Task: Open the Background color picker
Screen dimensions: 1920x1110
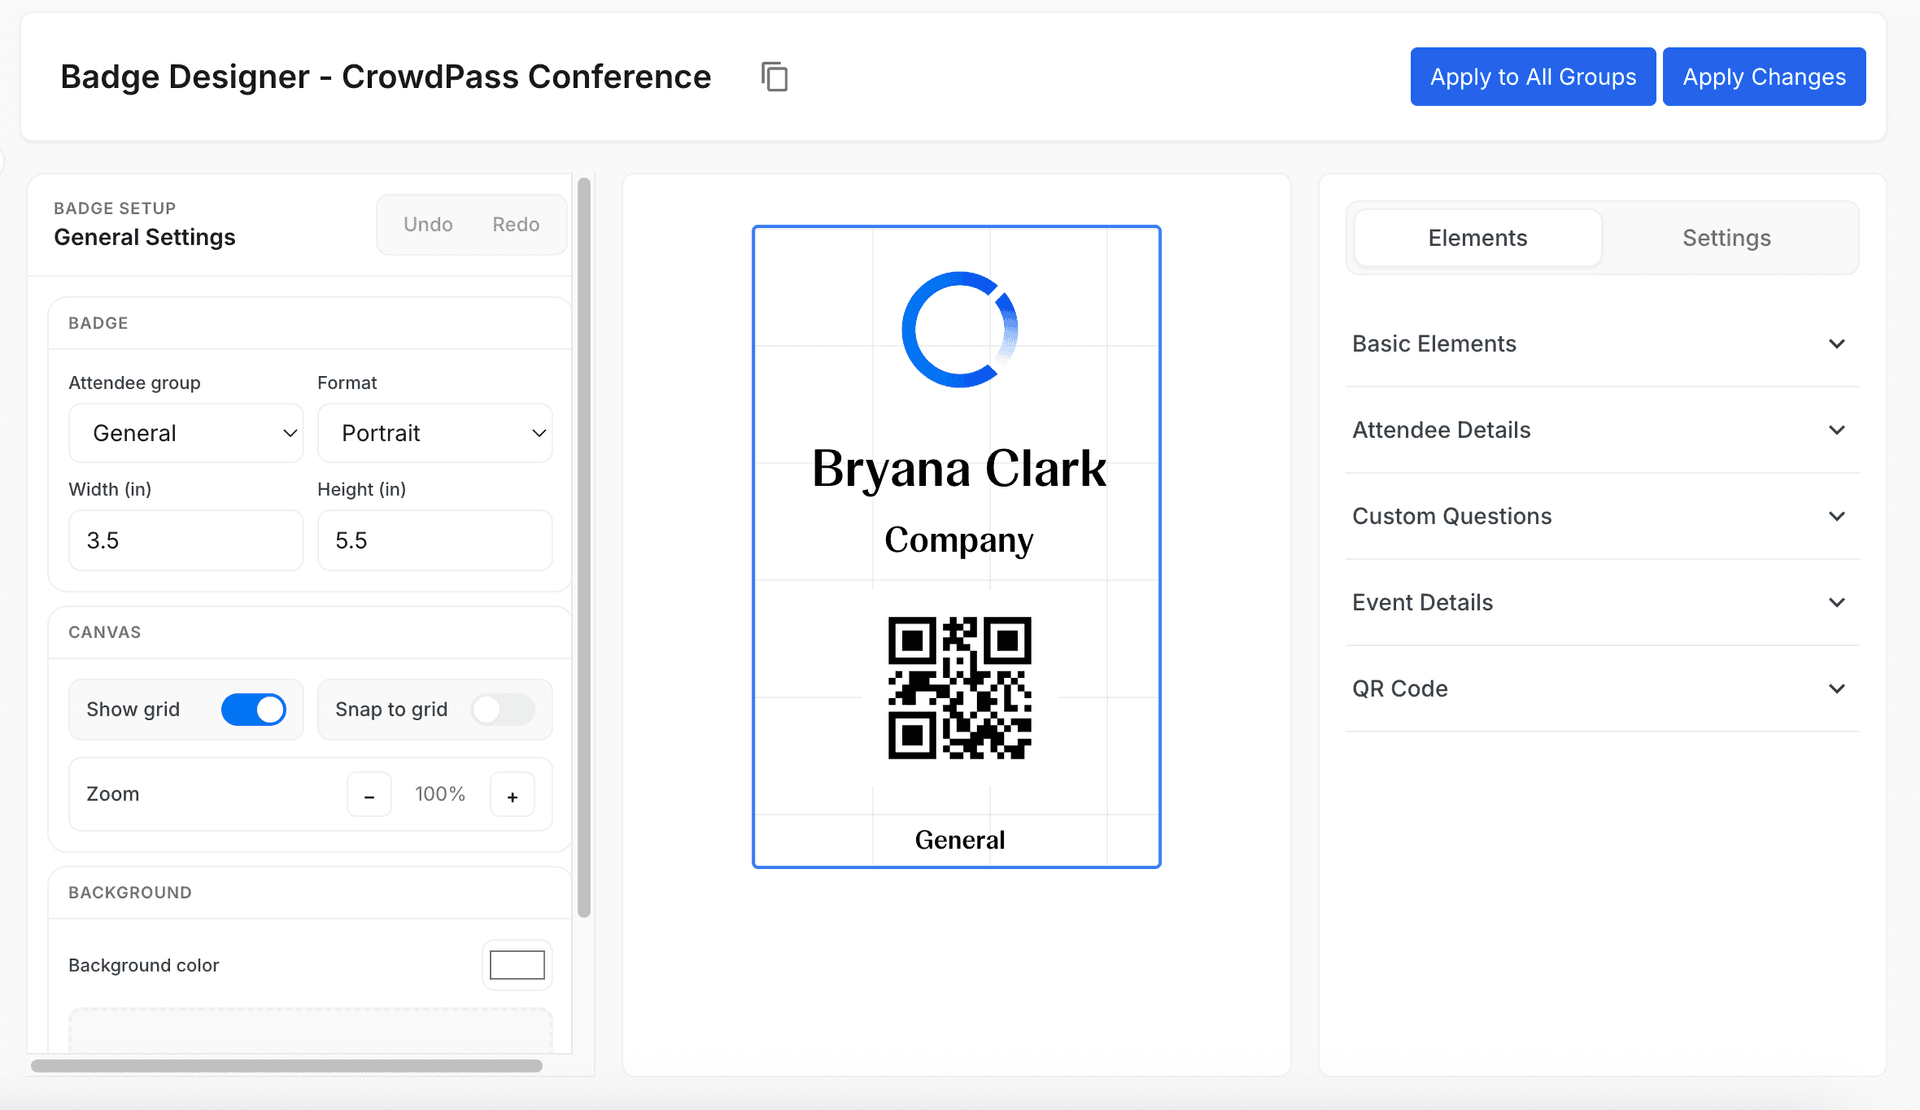Action: [516, 964]
